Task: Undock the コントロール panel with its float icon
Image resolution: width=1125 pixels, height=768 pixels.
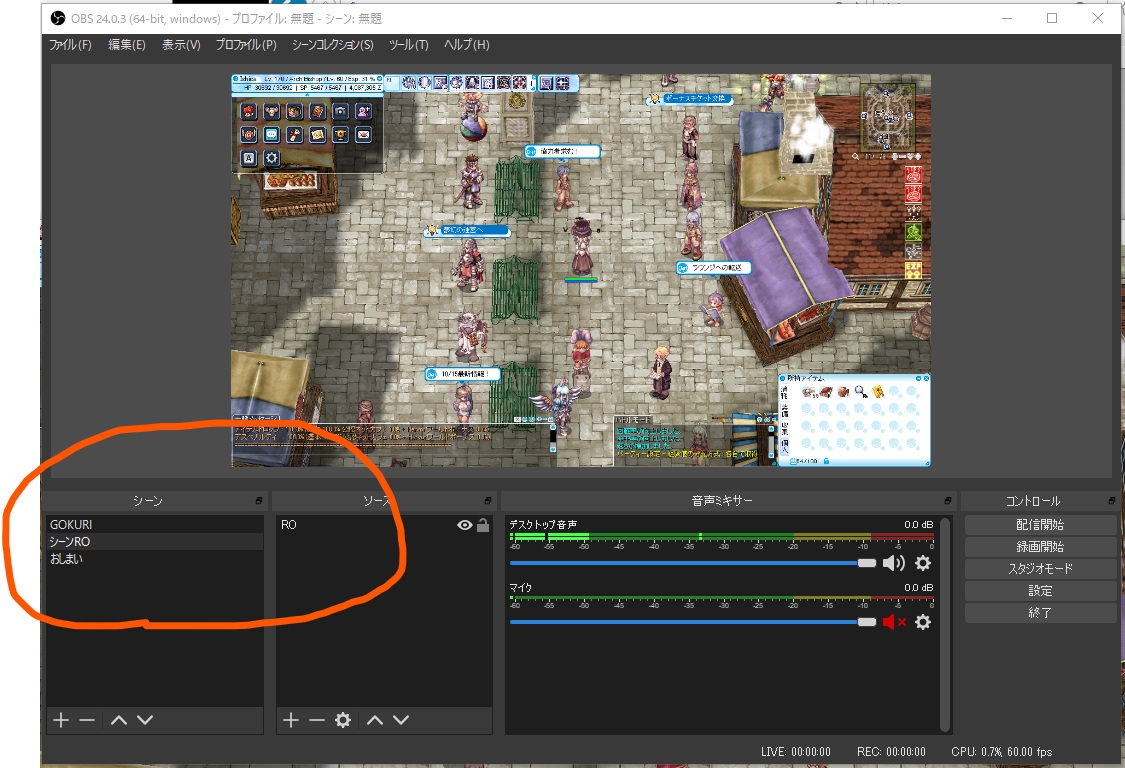Action: point(1112,500)
